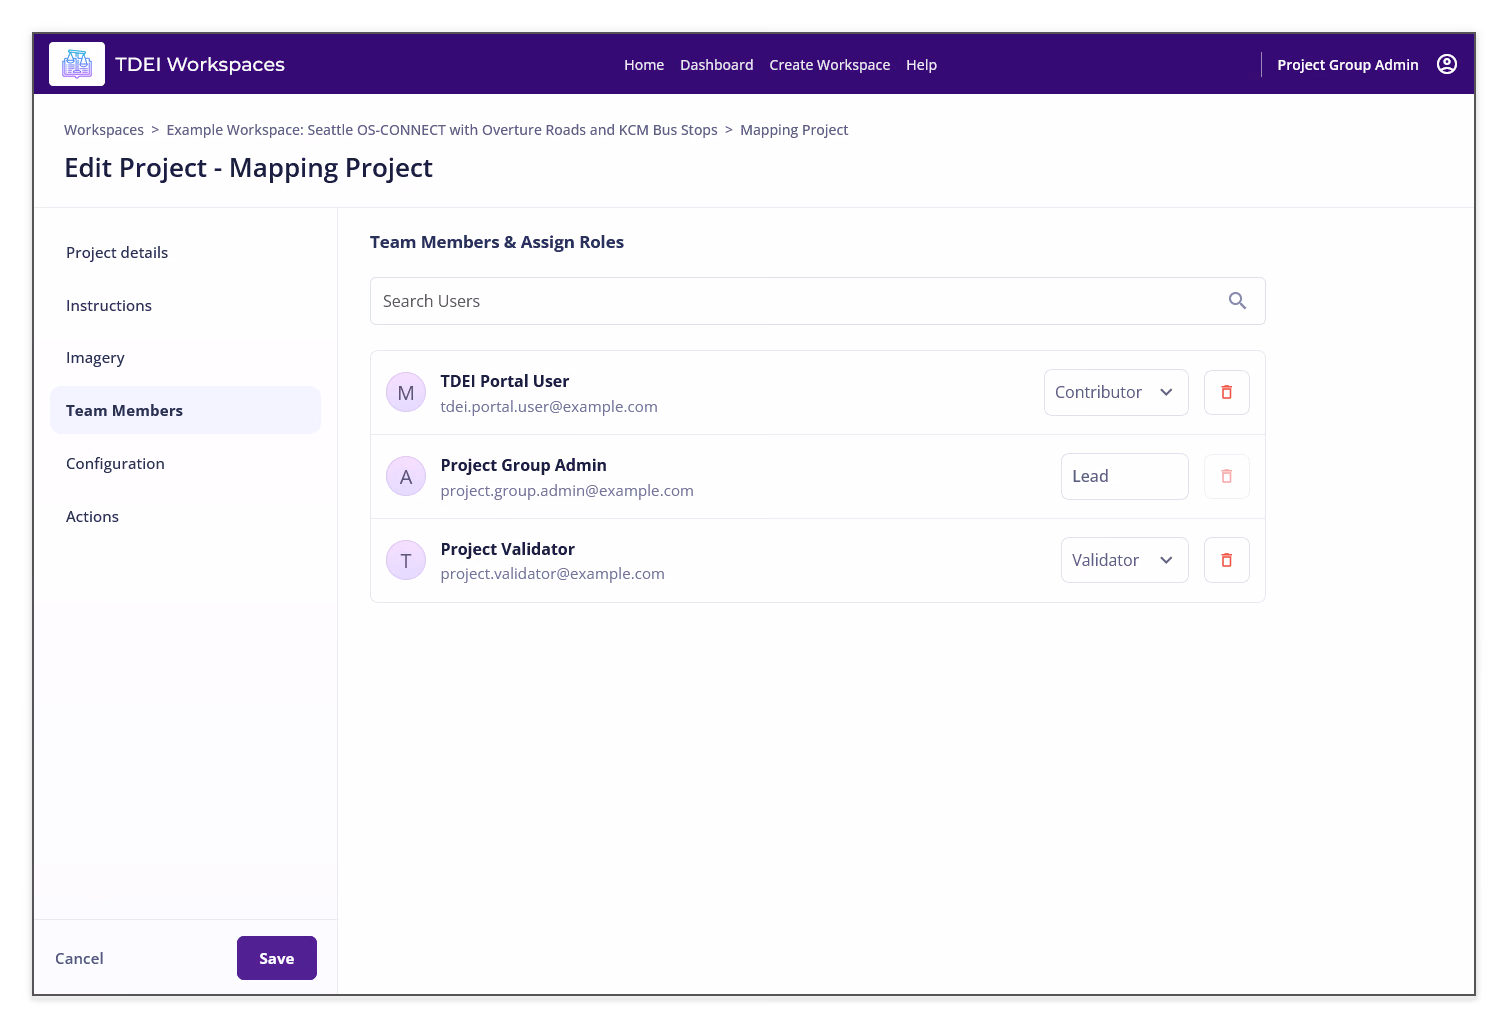
Task: Focus the Search Users input field
Action: pos(818,301)
